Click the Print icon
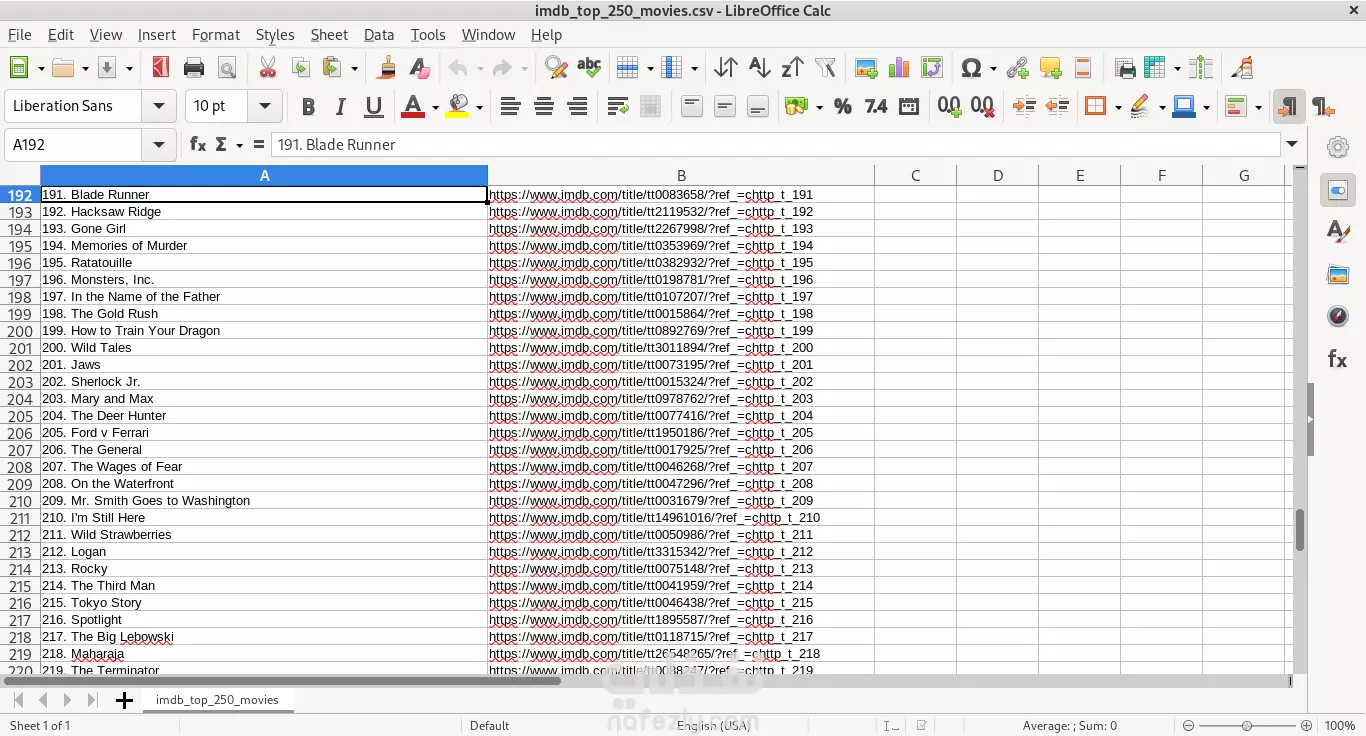 click(x=194, y=68)
